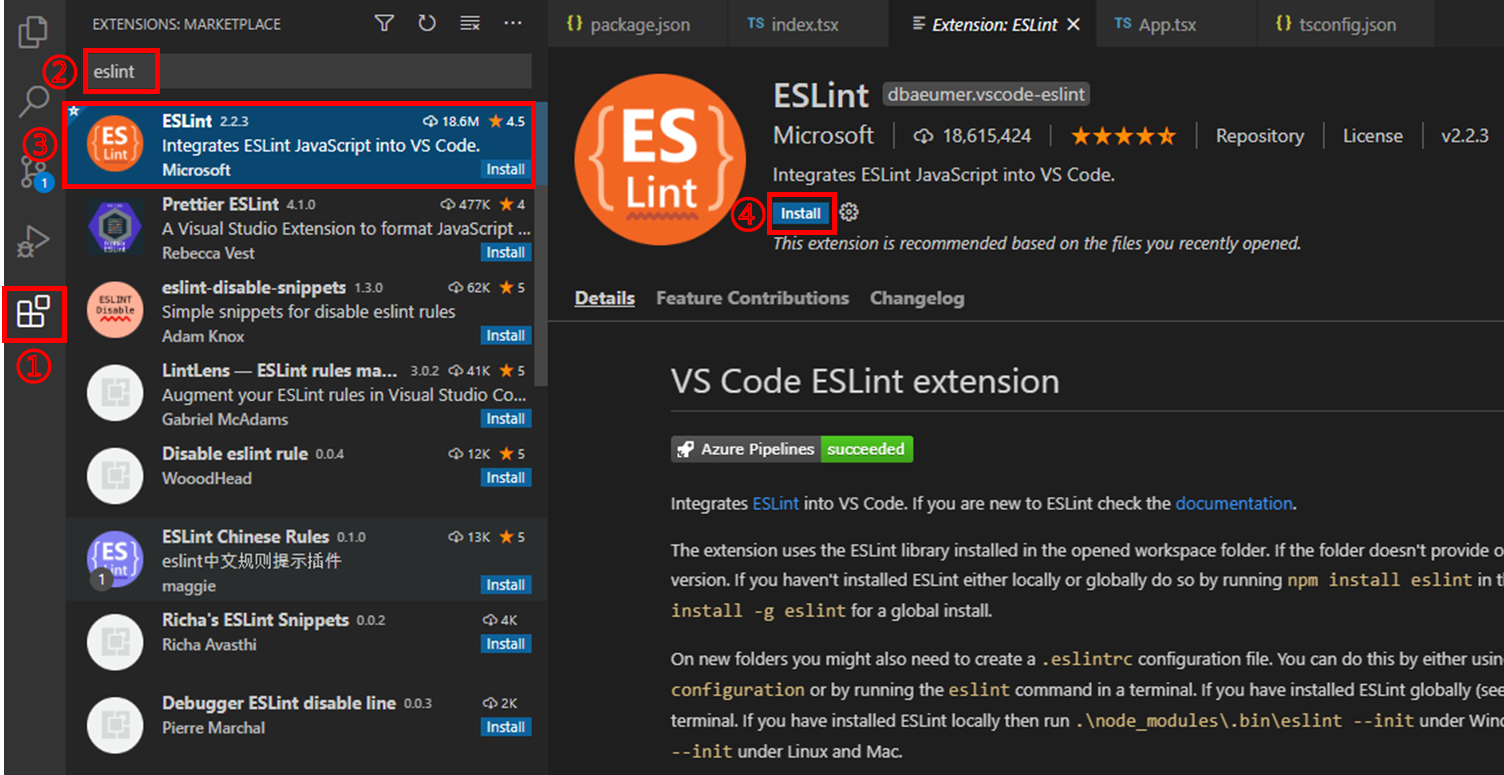Screen dimensions: 1504x775
Task: Click the ESLint Chinese Rules logo
Action: click(115, 560)
